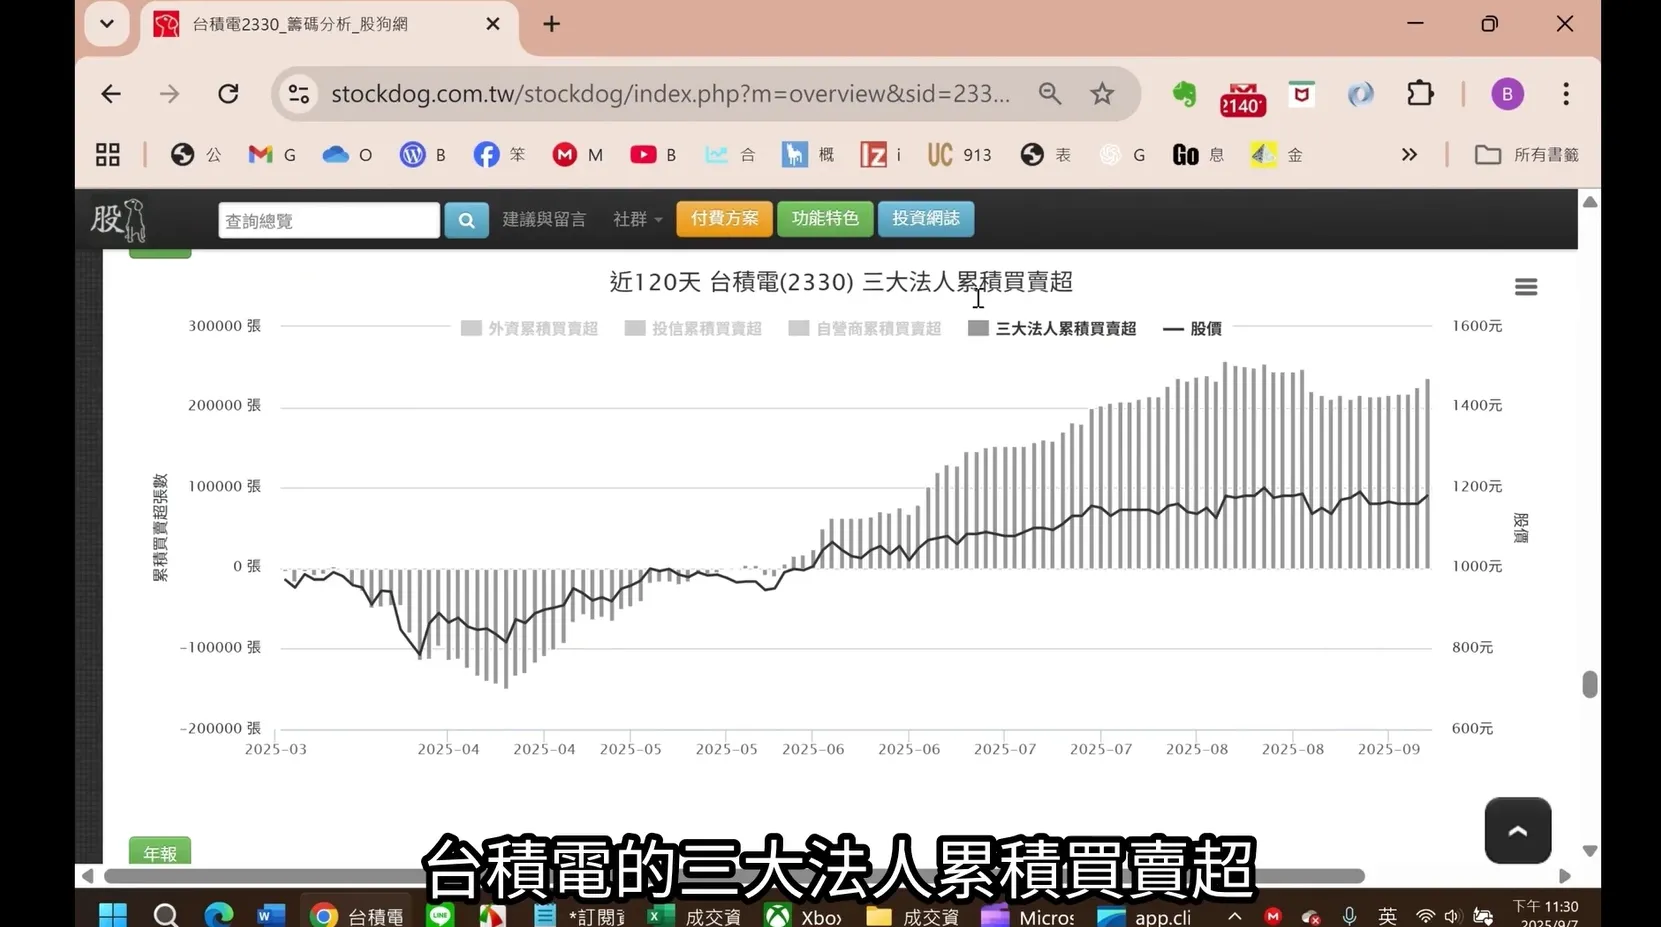Image resolution: width=1661 pixels, height=927 pixels.
Task: Click the Evernote elephant extension icon
Action: coord(1184,94)
